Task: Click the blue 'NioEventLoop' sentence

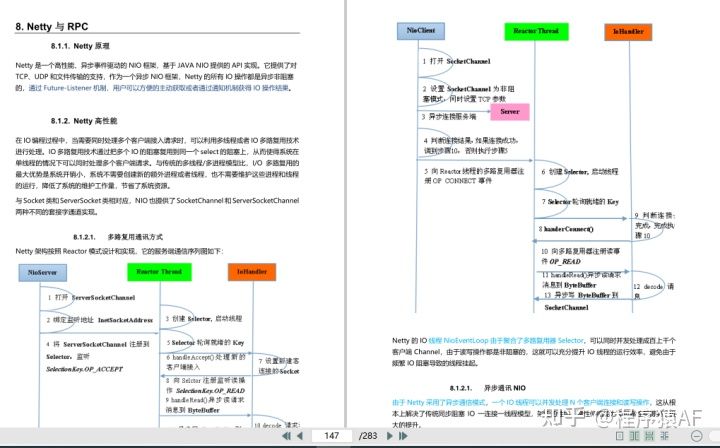Action: pos(506,341)
